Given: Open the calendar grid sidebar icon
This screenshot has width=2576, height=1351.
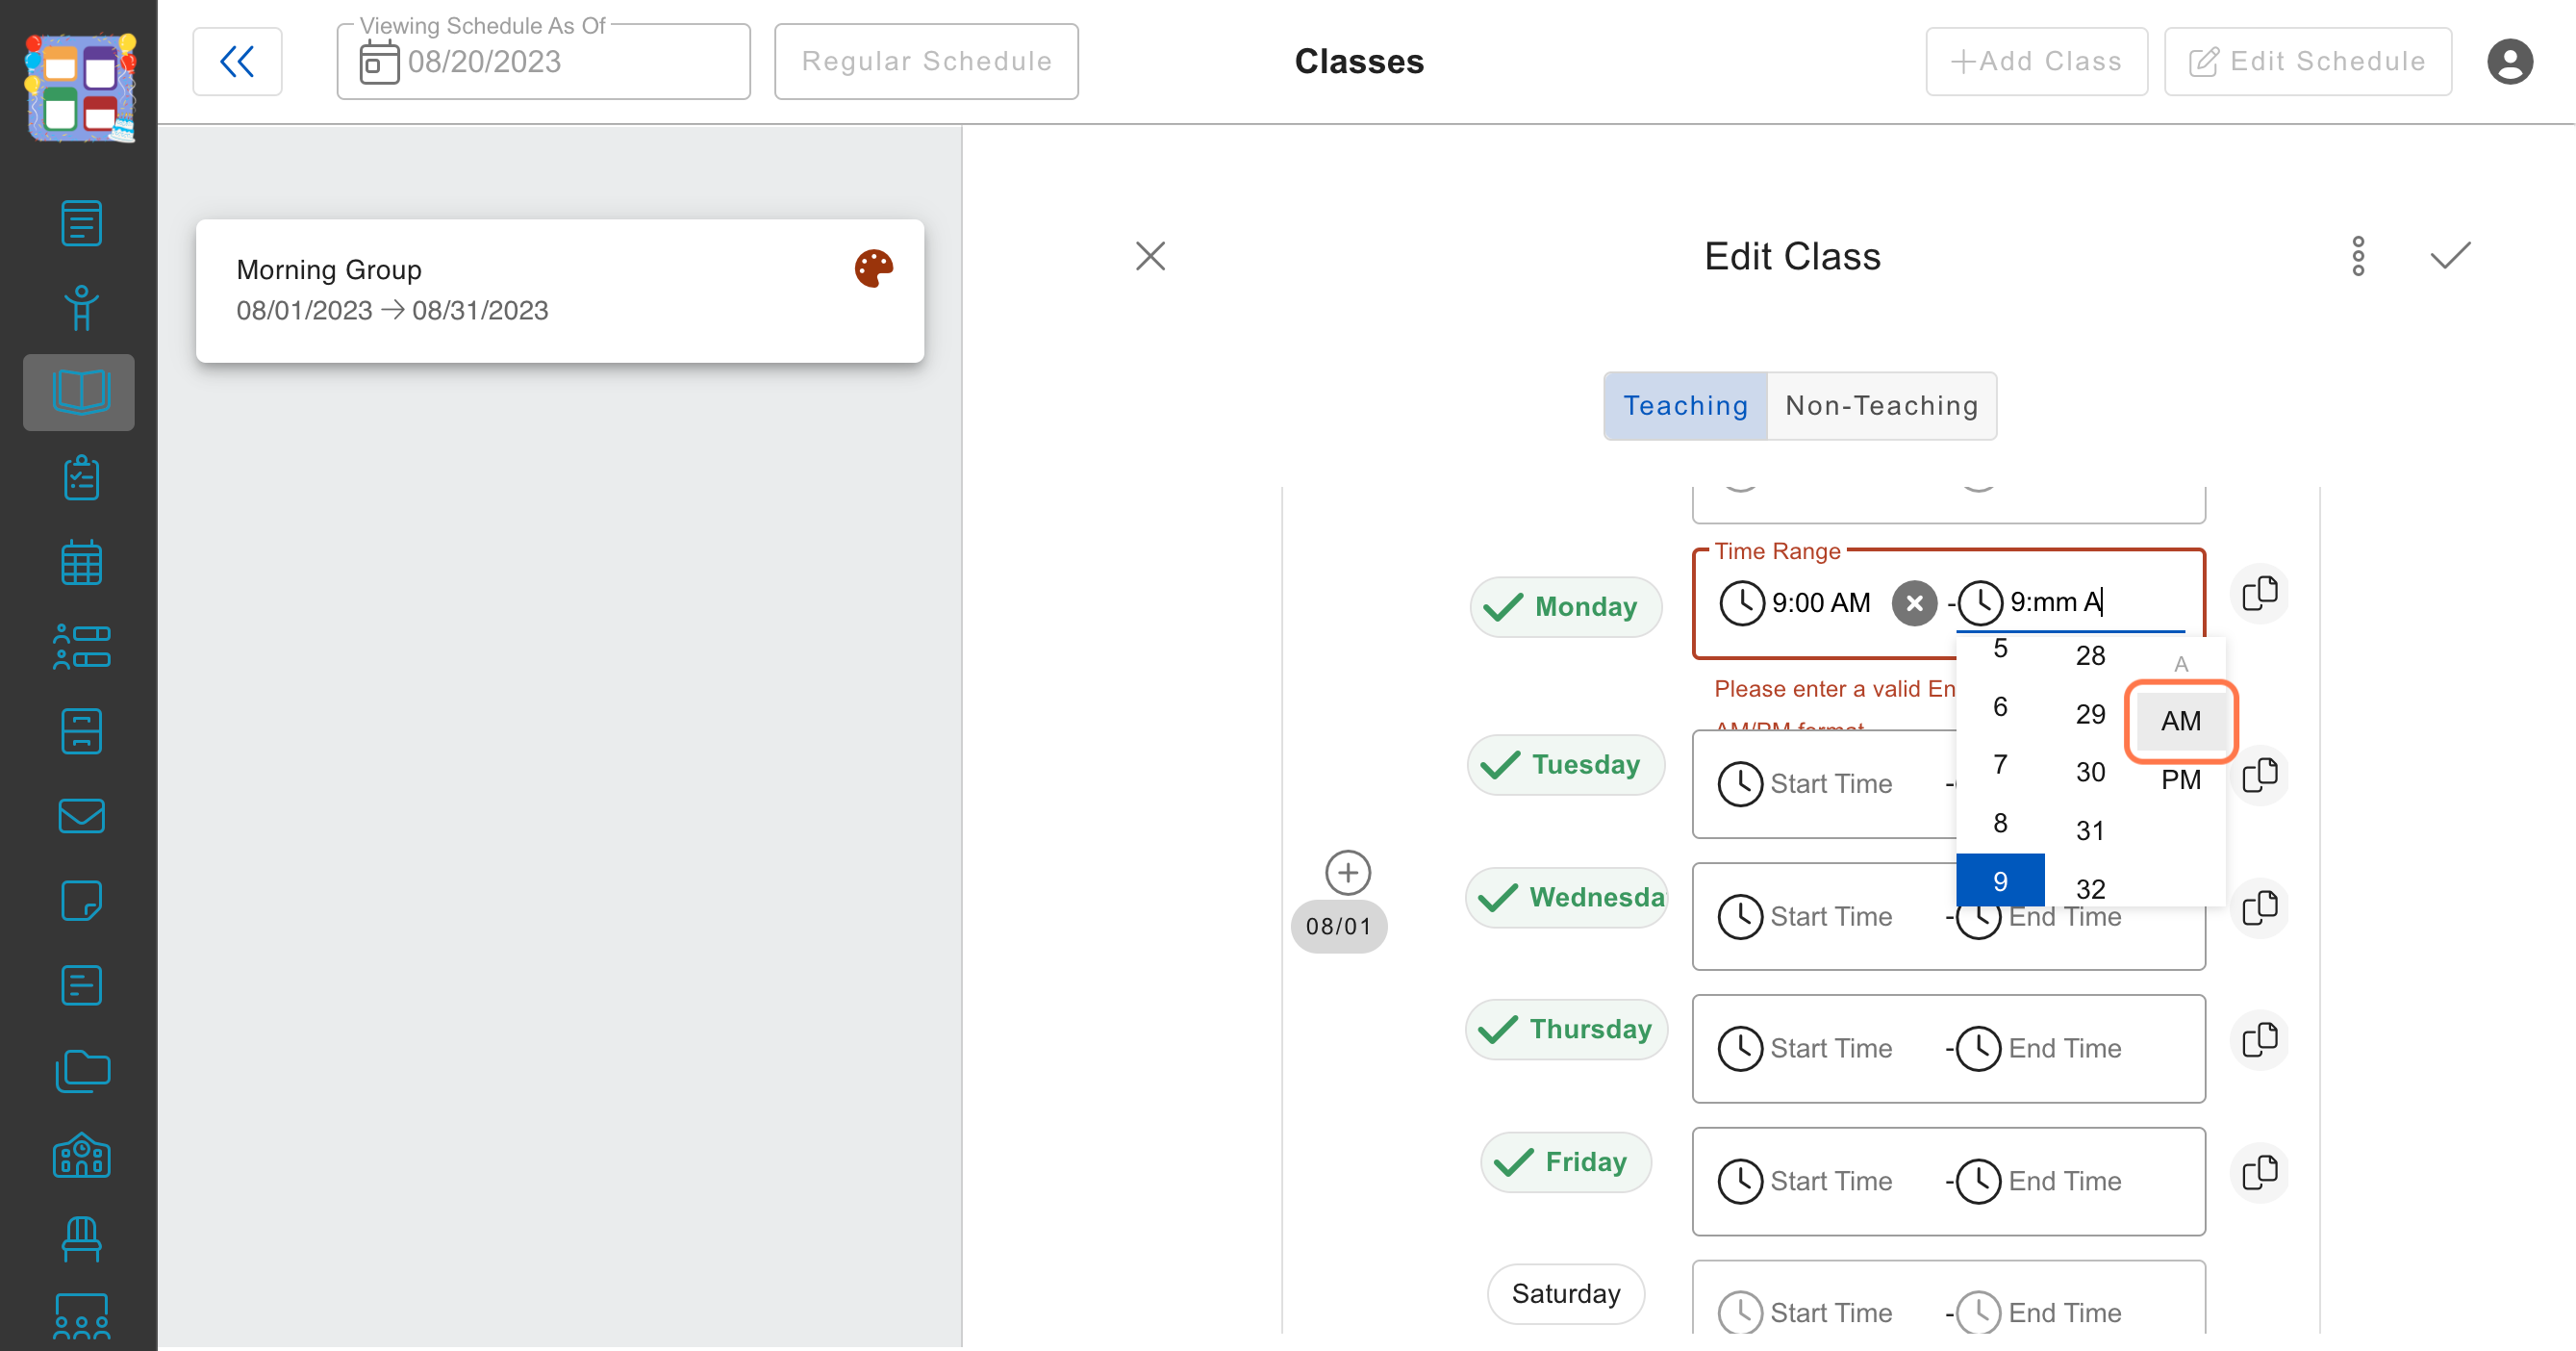Looking at the screenshot, I should point(81,562).
